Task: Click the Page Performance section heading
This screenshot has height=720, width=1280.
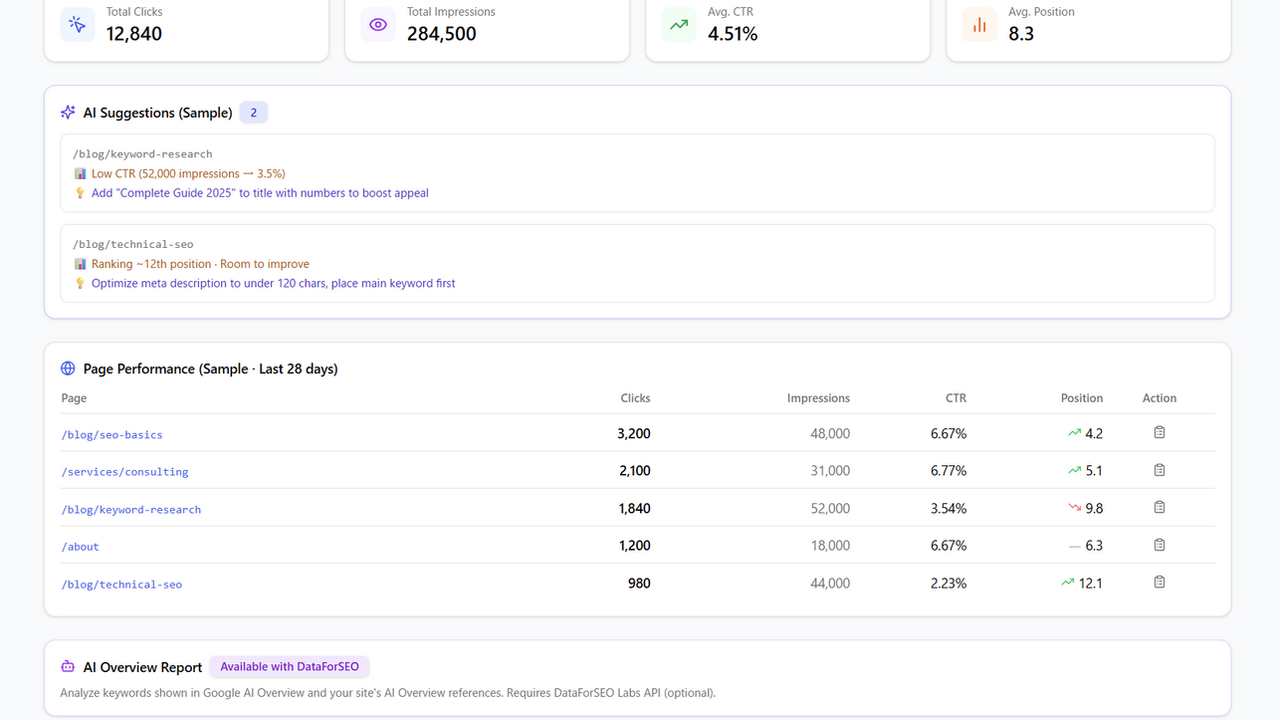Action: coord(210,369)
